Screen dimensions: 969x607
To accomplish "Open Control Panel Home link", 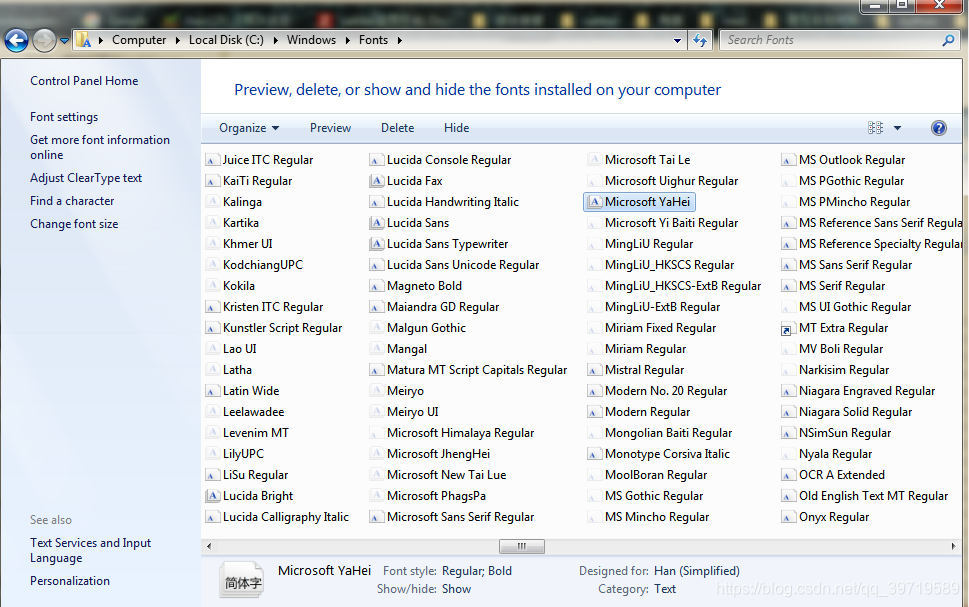I will [84, 81].
